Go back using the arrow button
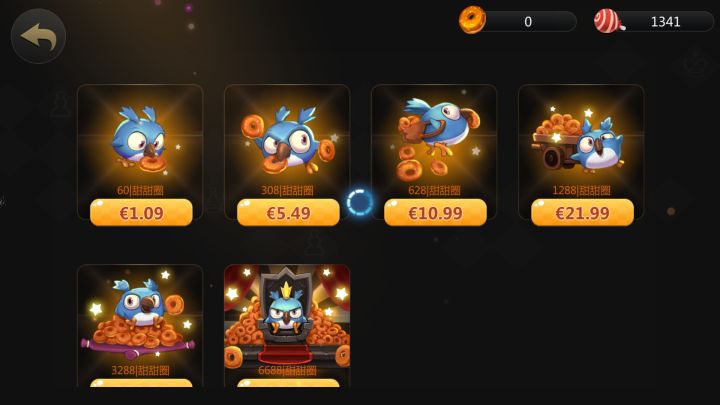Image resolution: width=720 pixels, height=405 pixels. (38, 36)
